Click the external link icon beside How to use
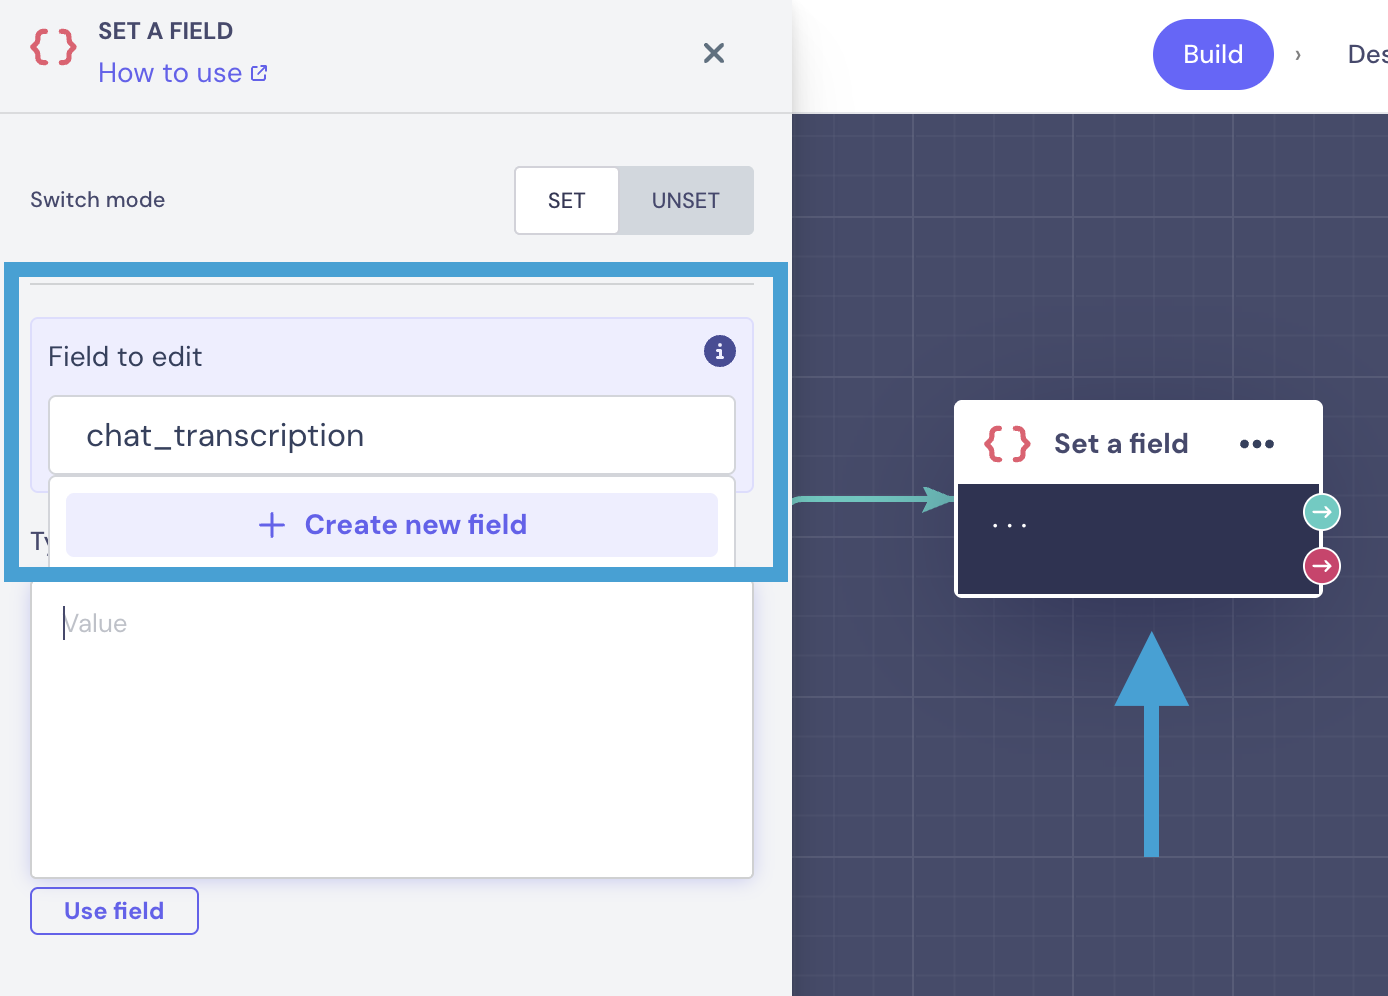This screenshot has height=996, width=1388. [x=259, y=73]
